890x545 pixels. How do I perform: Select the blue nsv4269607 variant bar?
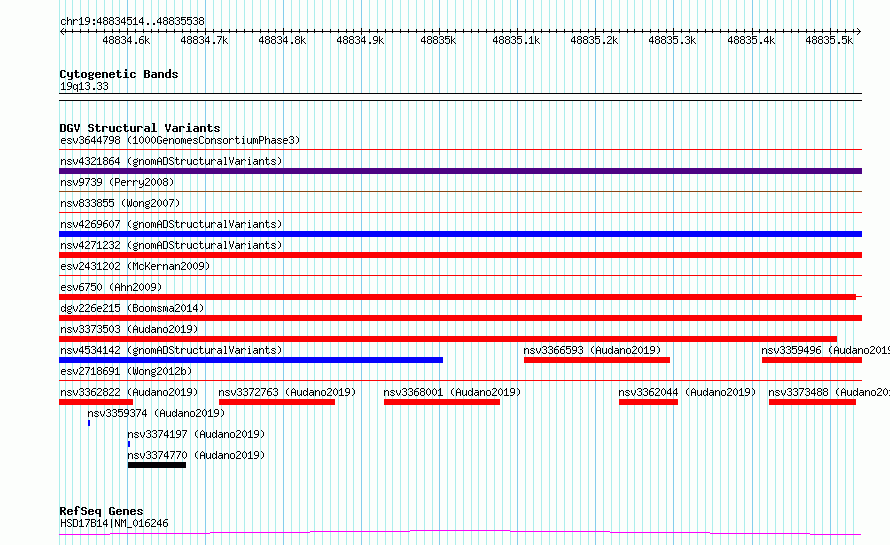tap(460, 234)
